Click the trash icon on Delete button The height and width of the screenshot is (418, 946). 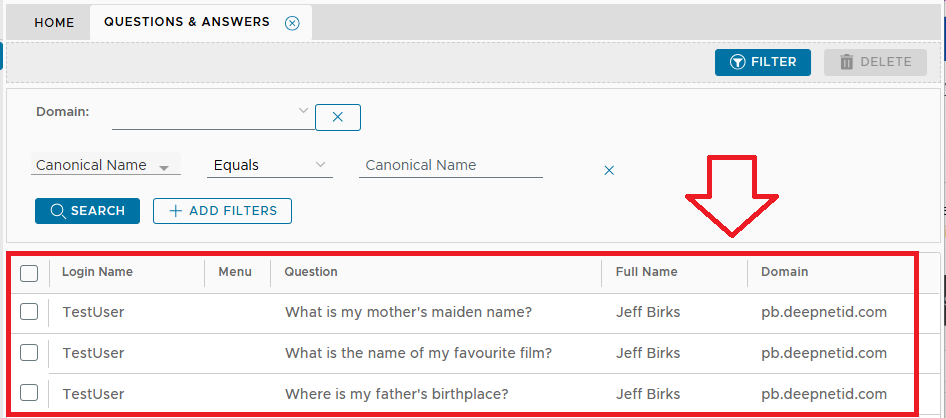click(x=847, y=62)
